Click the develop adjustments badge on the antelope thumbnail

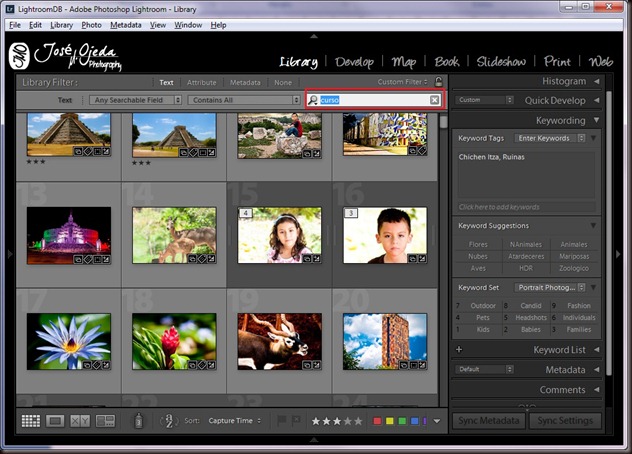(x=316, y=365)
